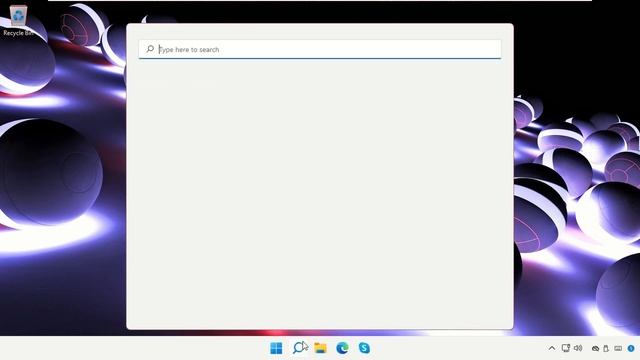Open the Windows Start menu
This screenshot has width=640, height=360.
click(276, 348)
